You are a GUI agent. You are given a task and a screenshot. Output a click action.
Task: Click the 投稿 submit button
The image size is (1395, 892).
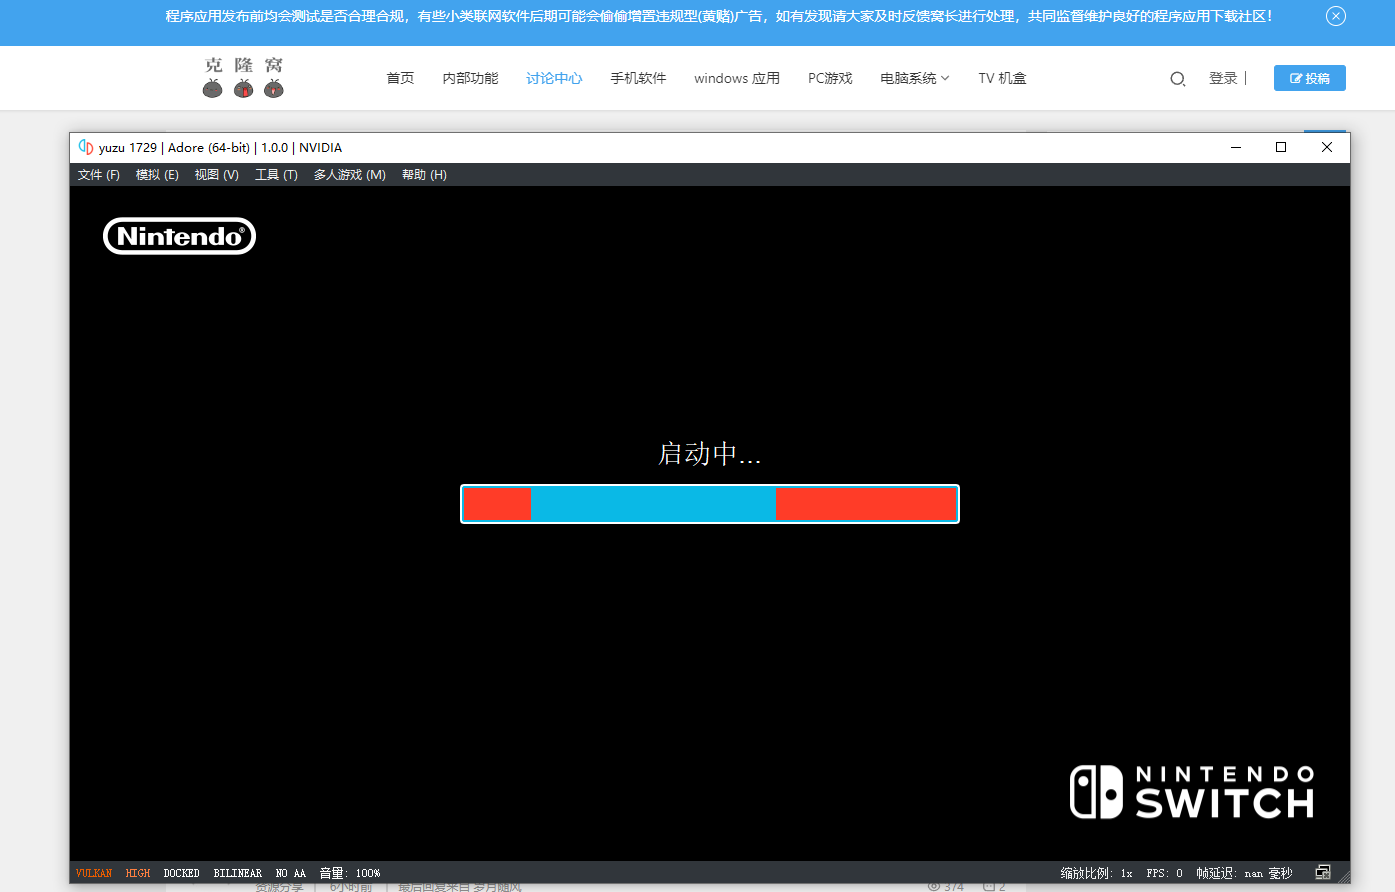tap(1310, 78)
